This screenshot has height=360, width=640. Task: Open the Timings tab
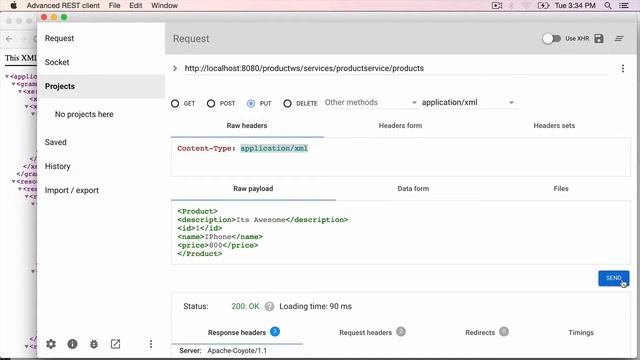581,333
